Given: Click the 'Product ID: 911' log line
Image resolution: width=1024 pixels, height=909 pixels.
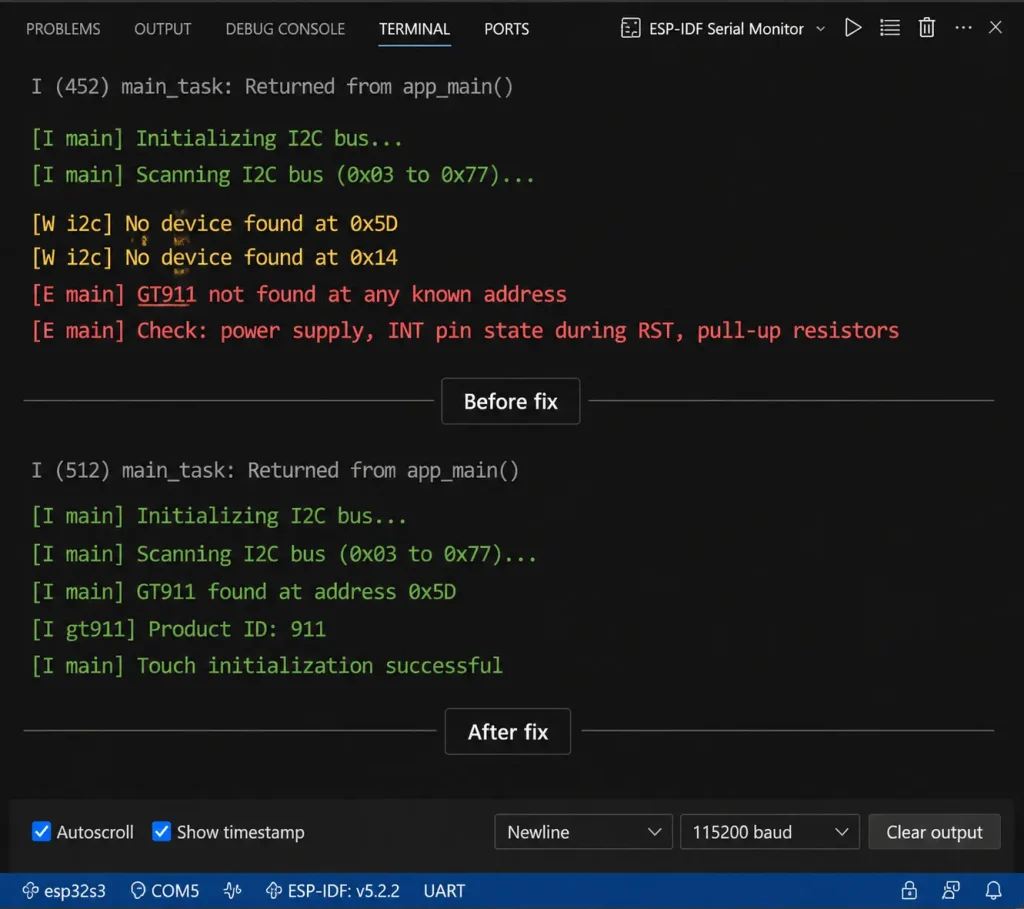Looking at the screenshot, I should 178,629.
